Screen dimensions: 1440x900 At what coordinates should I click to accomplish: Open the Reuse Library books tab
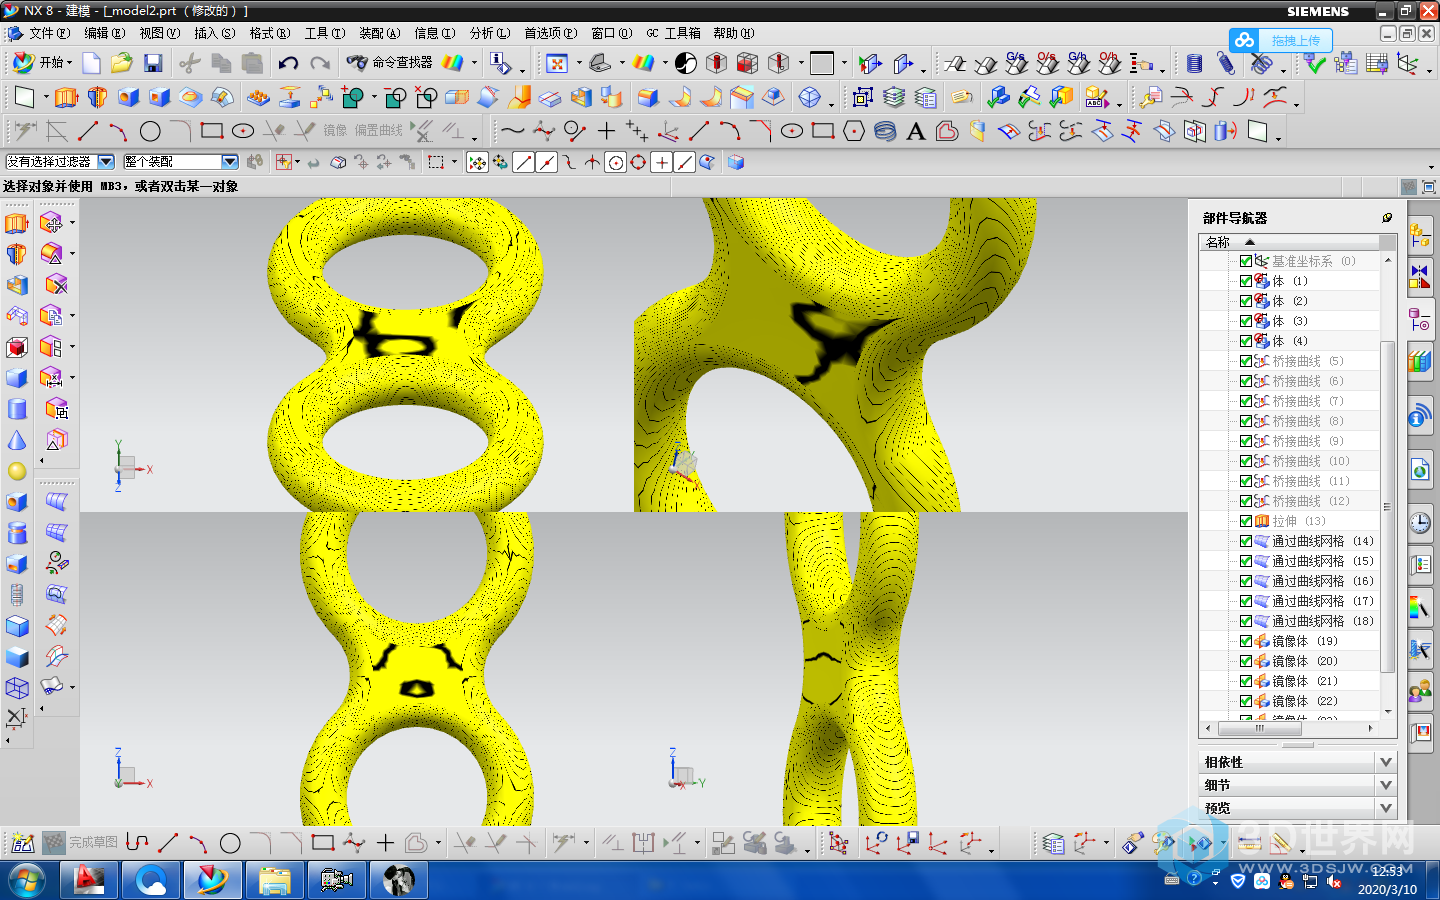(1420, 361)
